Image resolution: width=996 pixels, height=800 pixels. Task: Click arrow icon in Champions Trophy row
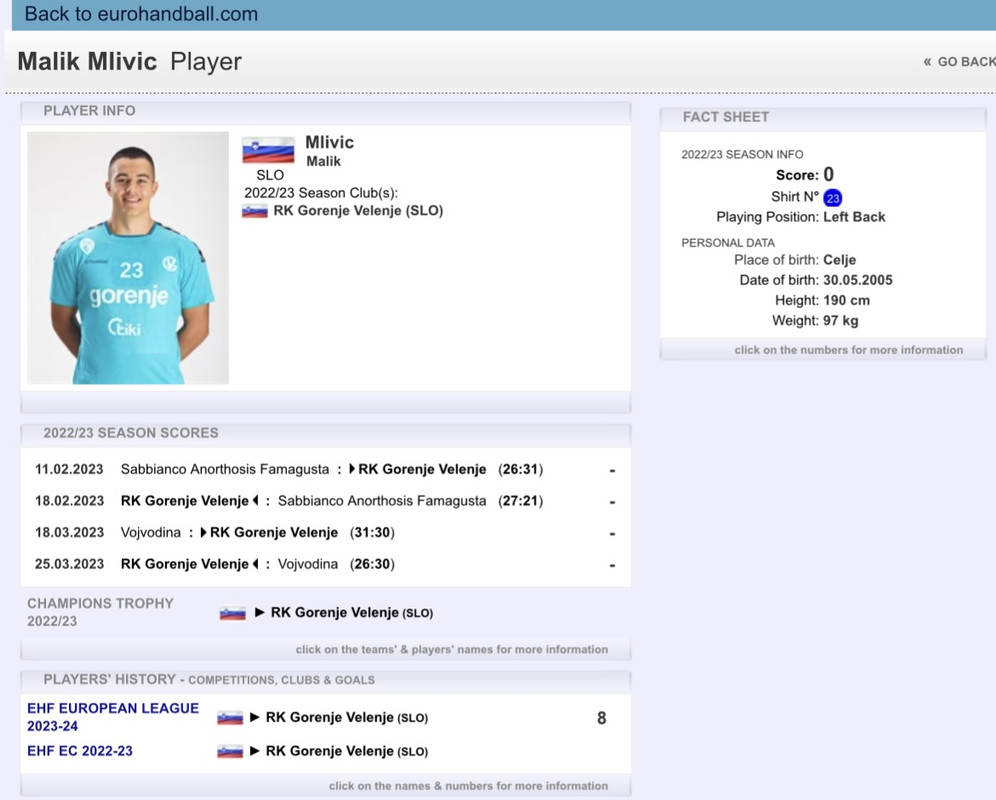click(259, 613)
